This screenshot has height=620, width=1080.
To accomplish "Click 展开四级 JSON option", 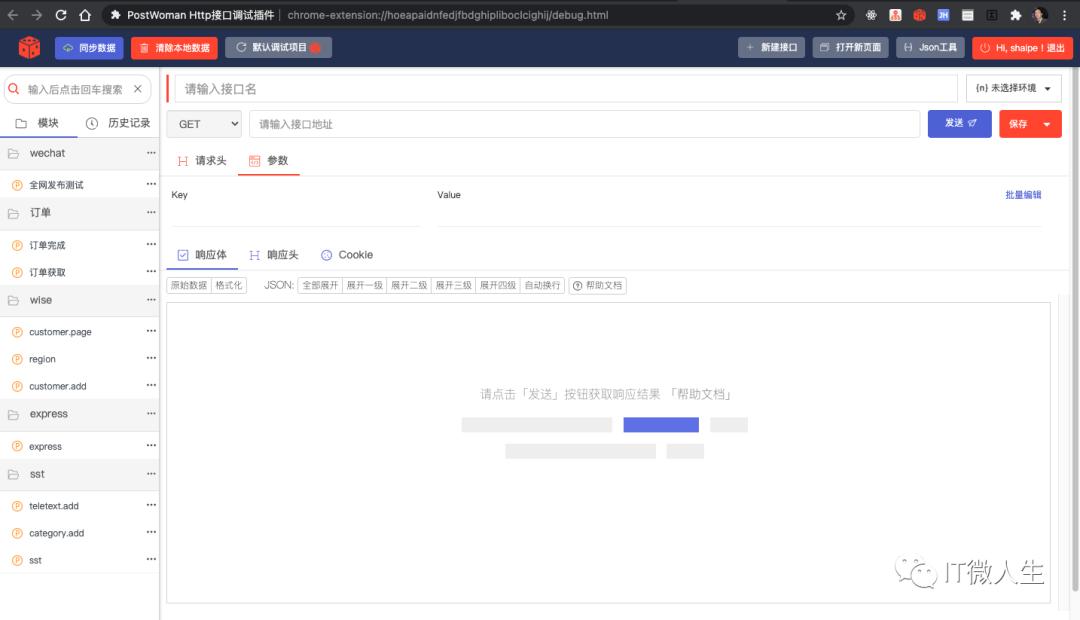I will tap(498, 285).
